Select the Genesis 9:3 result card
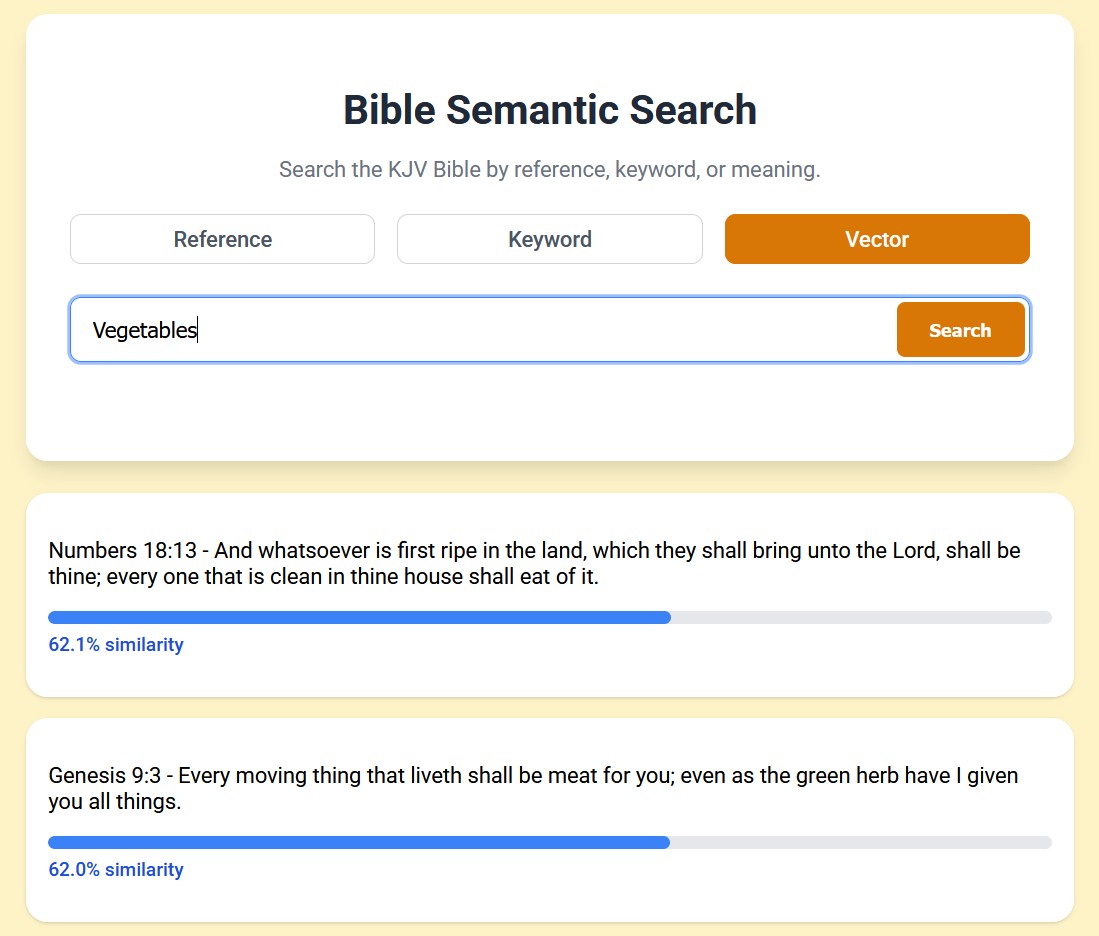The image size is (1099, 936). 549,819
